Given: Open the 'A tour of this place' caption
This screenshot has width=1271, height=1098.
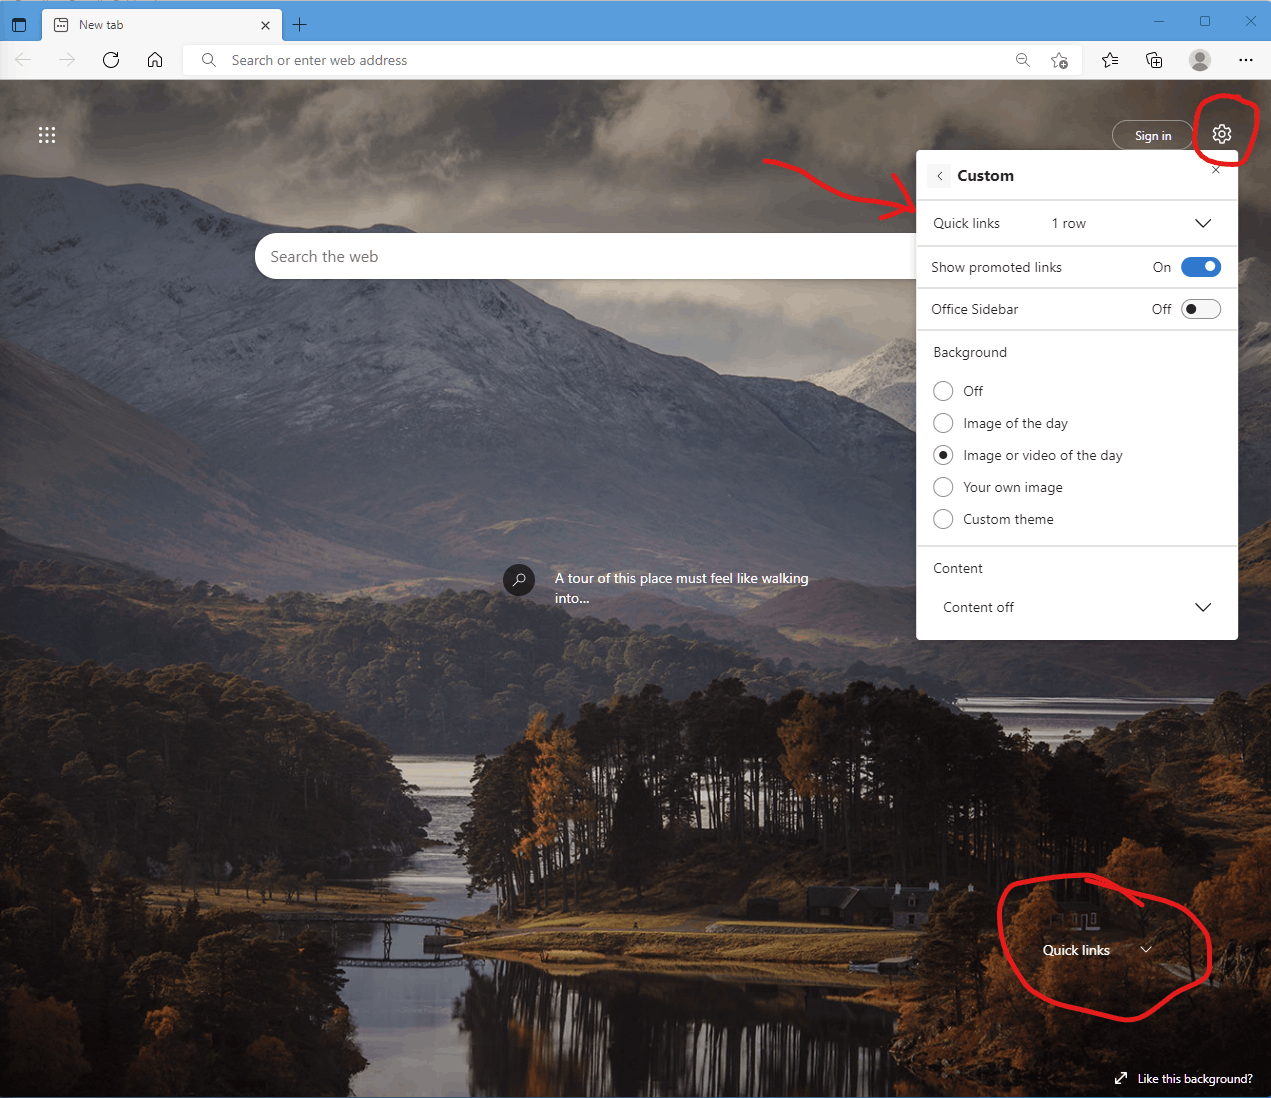Looking at the screenshot, I should (x=682, y=588).
